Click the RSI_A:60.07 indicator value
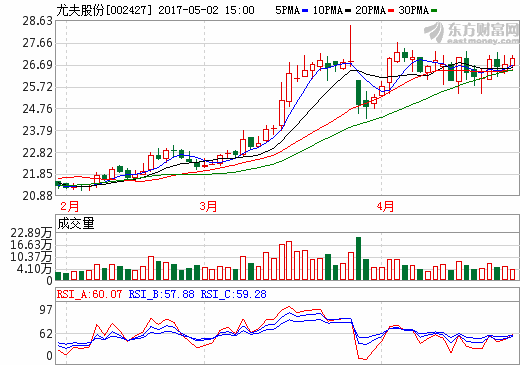 (89, 294)
